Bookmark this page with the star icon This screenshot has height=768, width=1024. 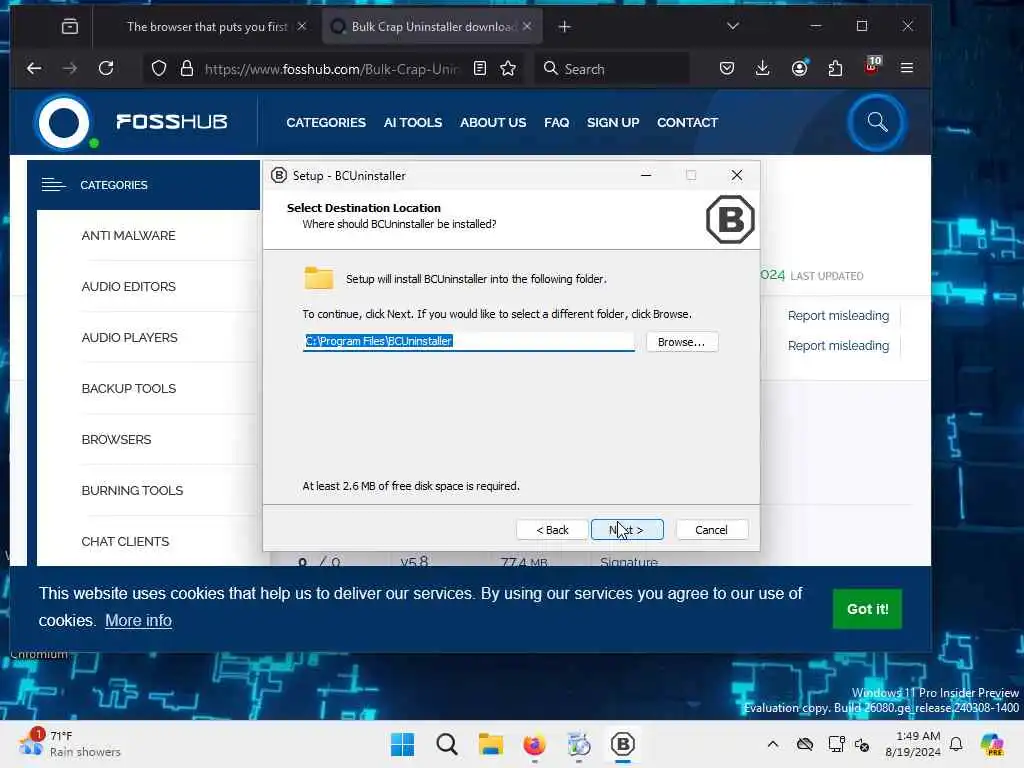click(508, 68)
